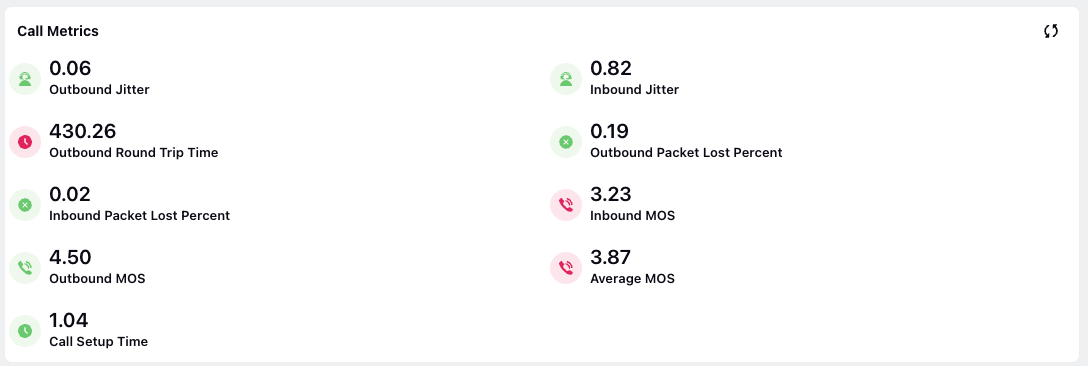Click the green clock icon for Call Setup Time
The width and height of the screenshot is (1088, 366).
tap(25, 331)
